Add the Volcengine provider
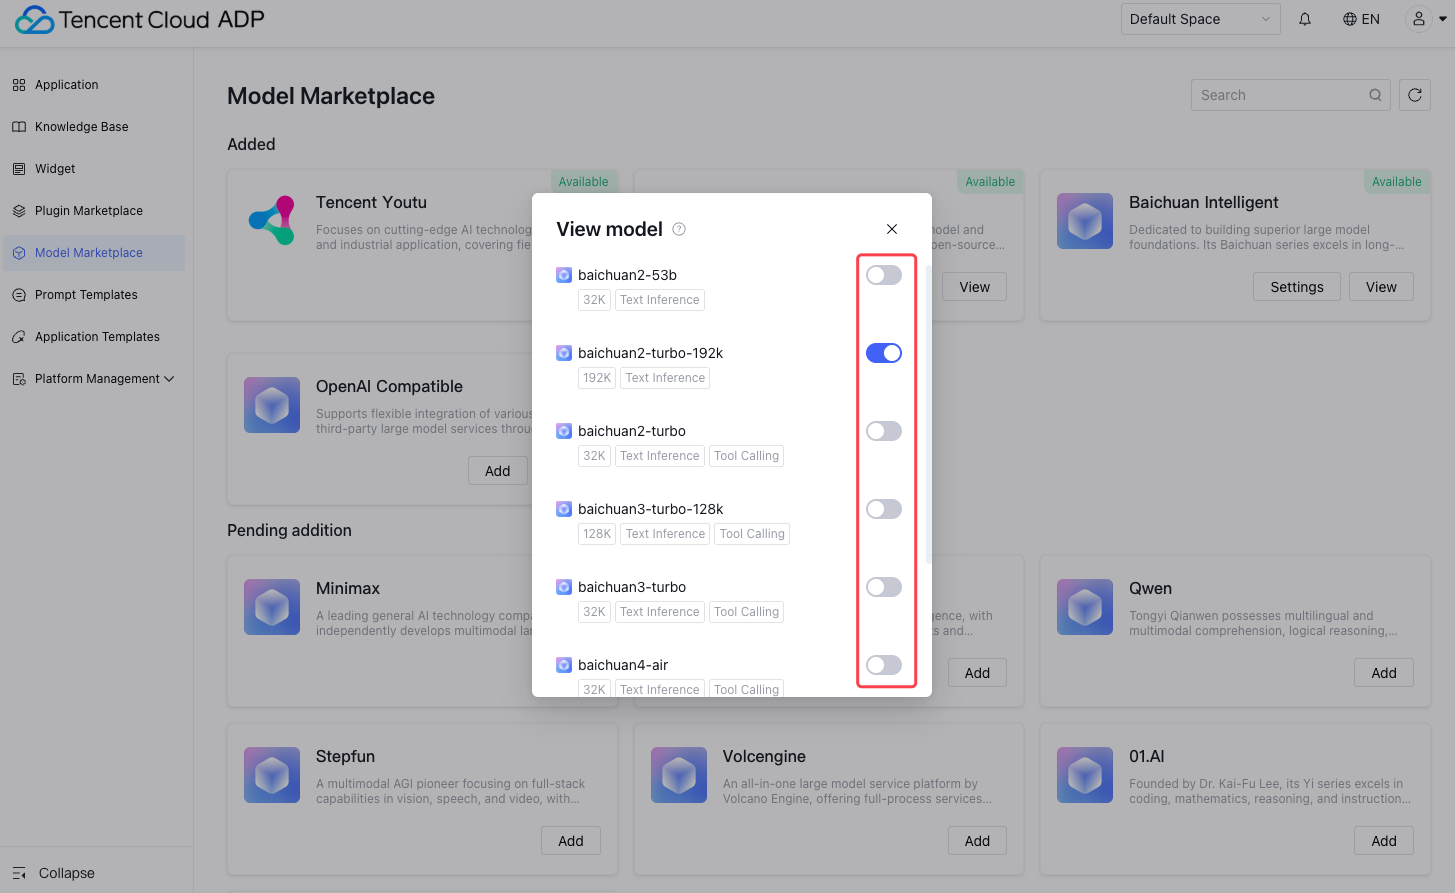This screenshot has height=893, width=1455. tap(977, 841)
